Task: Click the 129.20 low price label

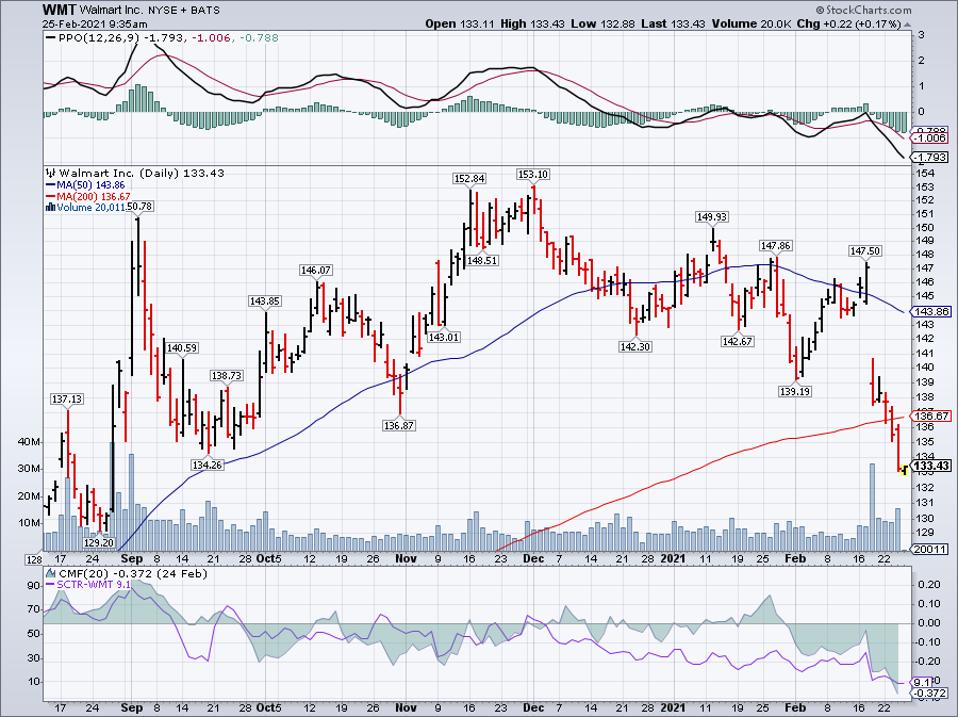Action: [99, 542]
